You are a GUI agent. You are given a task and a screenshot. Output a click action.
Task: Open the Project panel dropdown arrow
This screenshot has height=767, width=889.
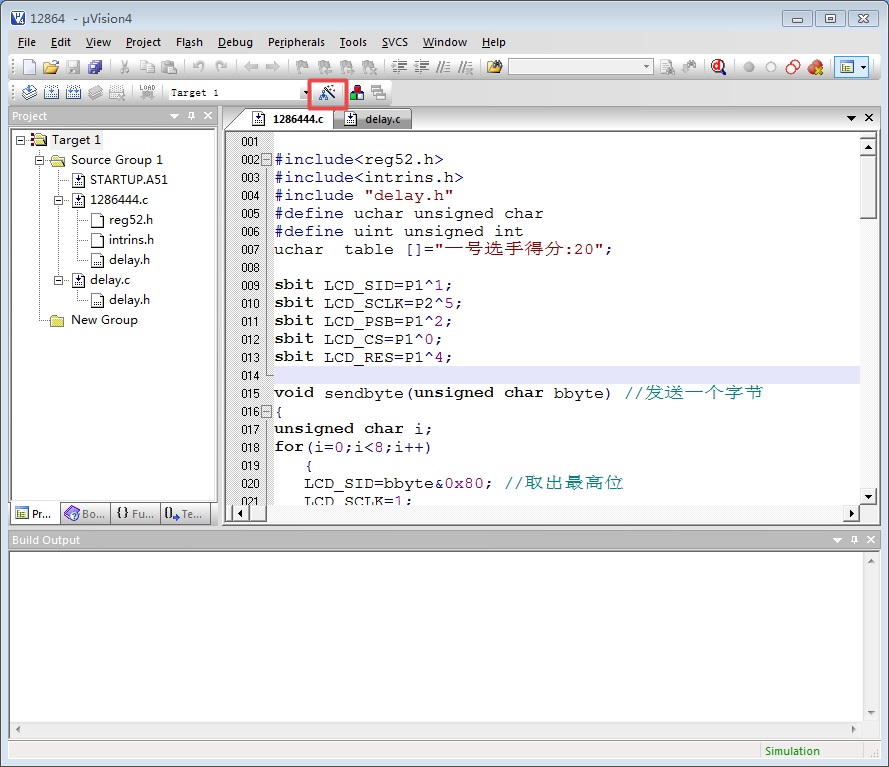point(175,116)
